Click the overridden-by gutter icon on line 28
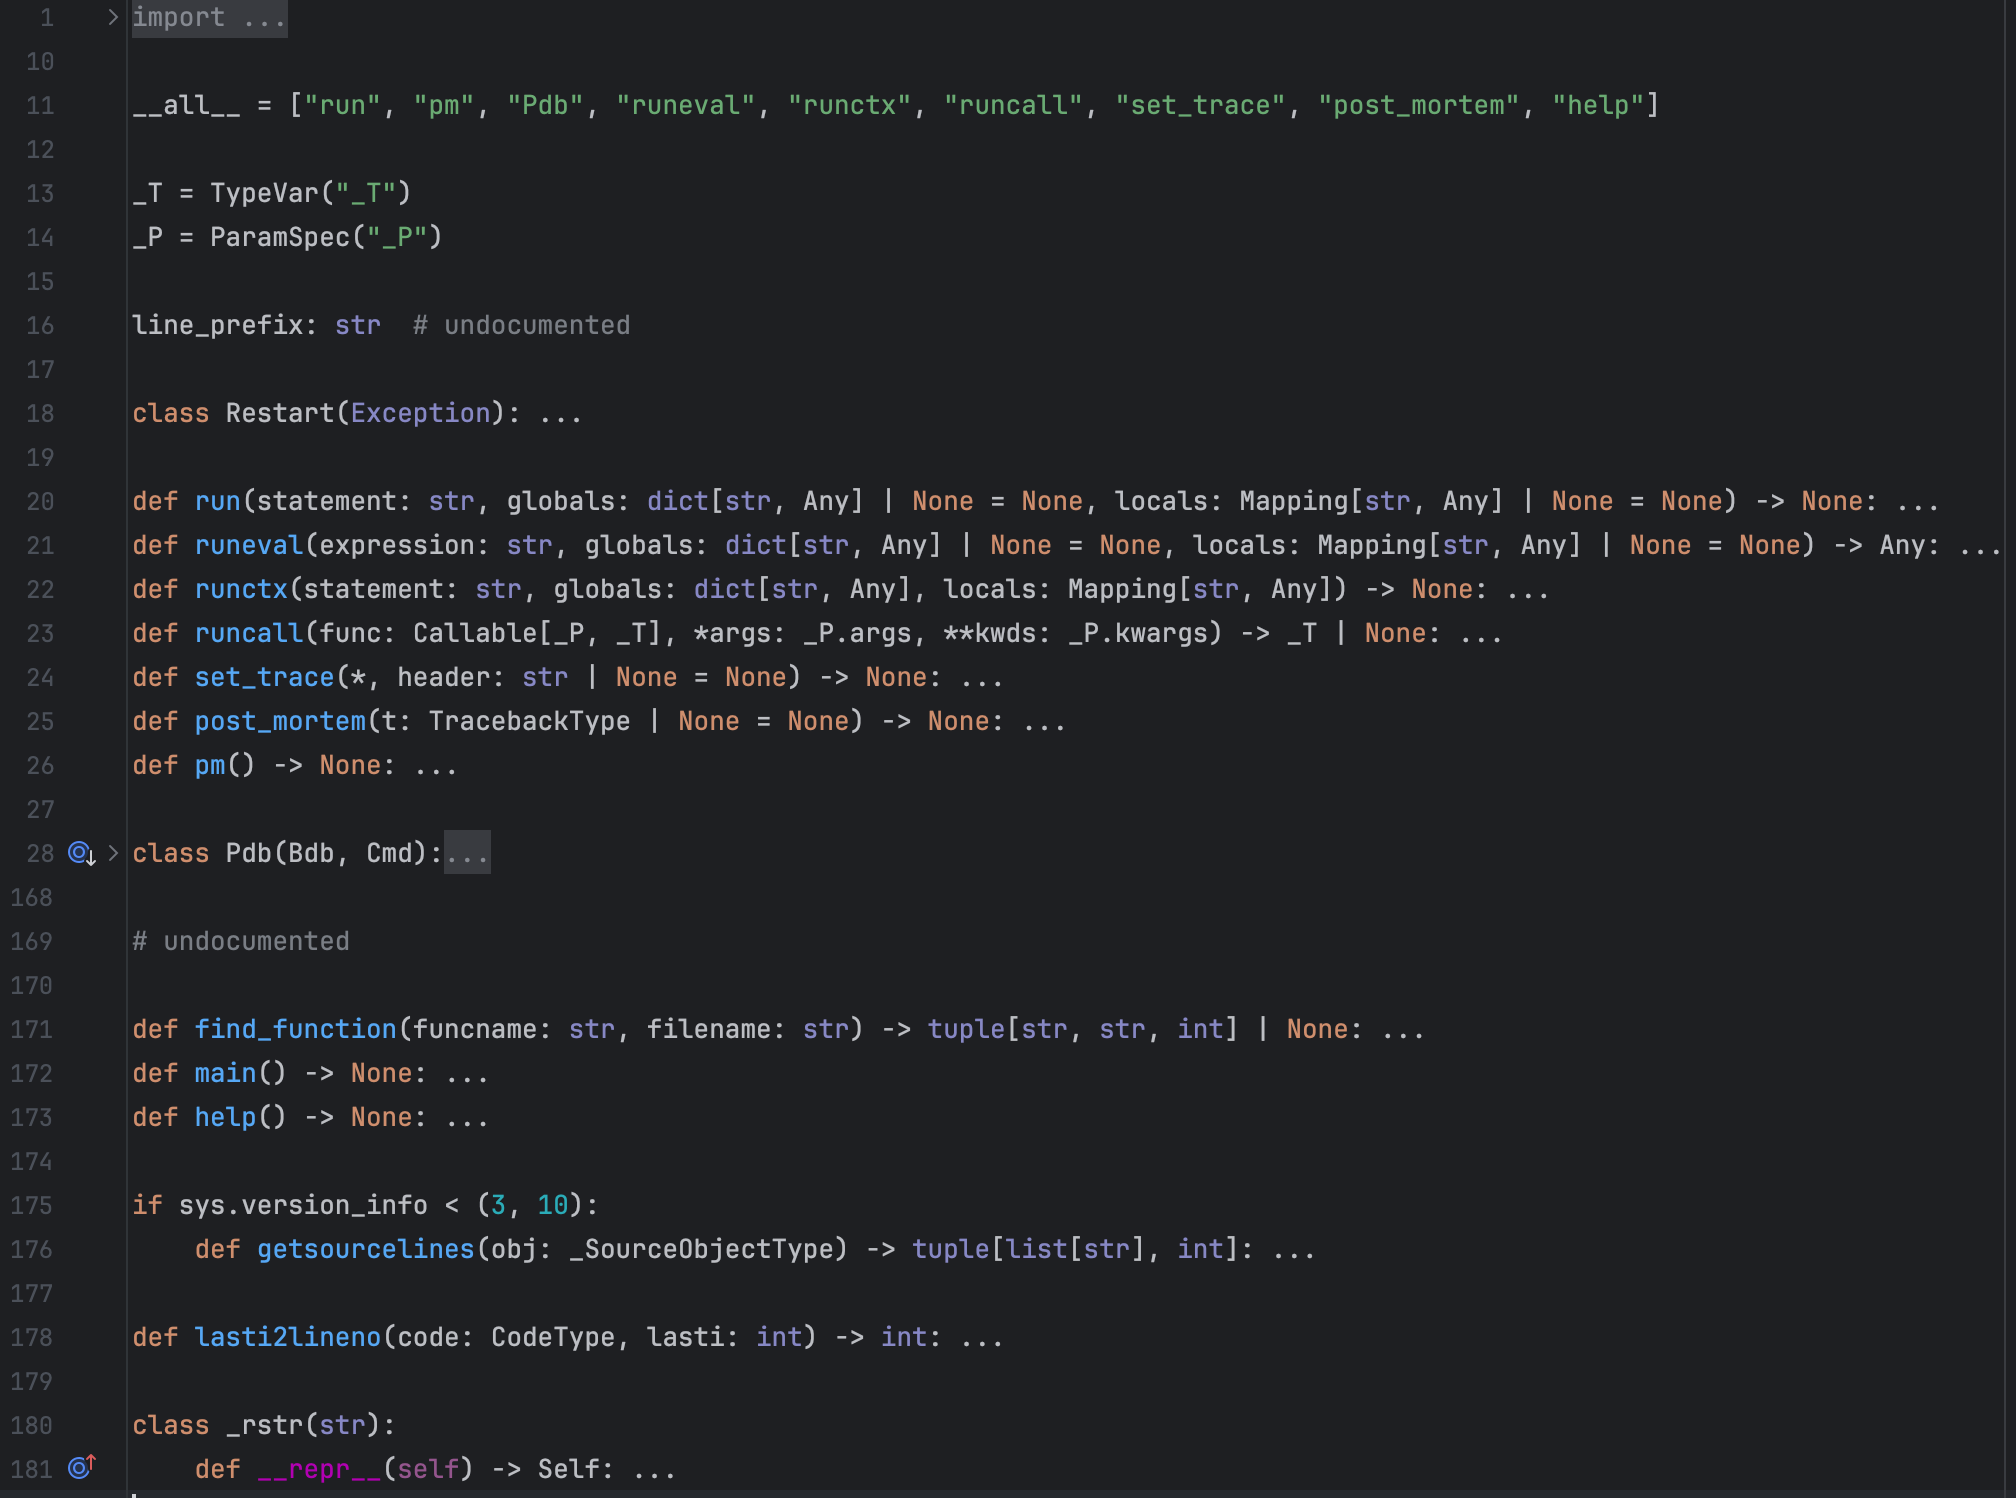This screenshot has width=2016, height=1498. [81, 853]
